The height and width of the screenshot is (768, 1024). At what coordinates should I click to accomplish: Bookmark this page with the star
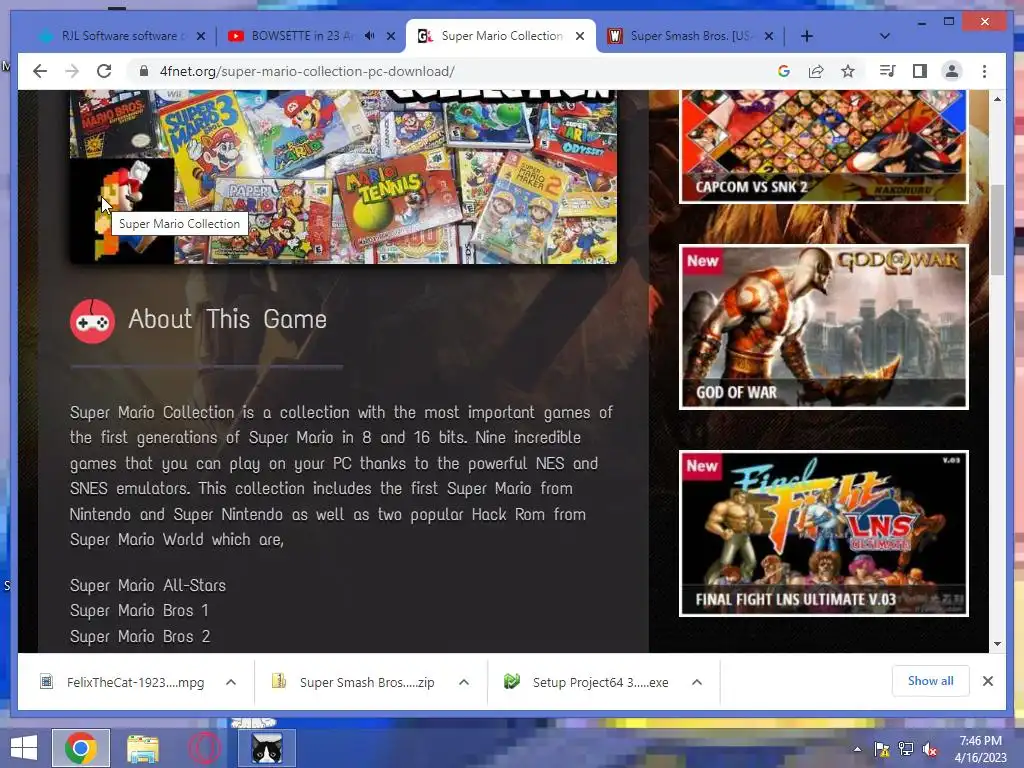point(848,71)
